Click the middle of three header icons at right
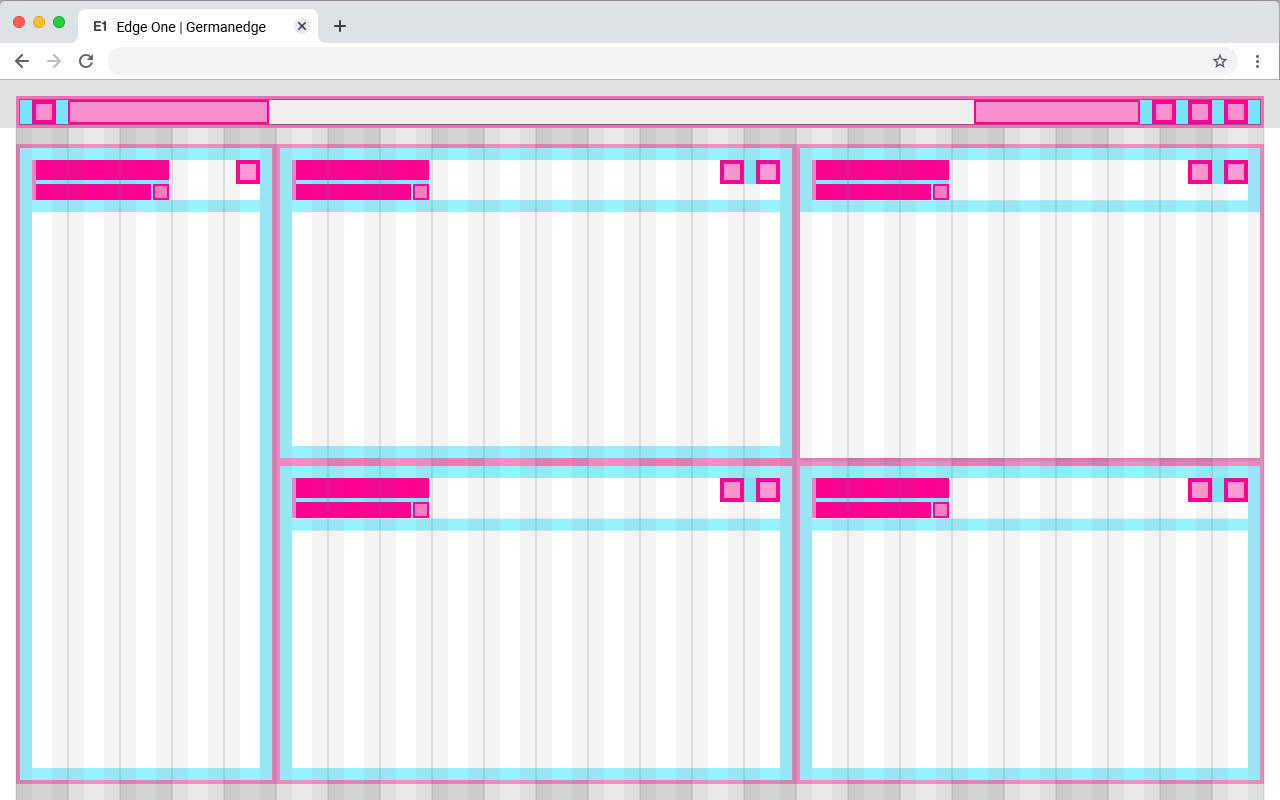This screenshot has height=800, width=1280. [x=1200, y=112]
